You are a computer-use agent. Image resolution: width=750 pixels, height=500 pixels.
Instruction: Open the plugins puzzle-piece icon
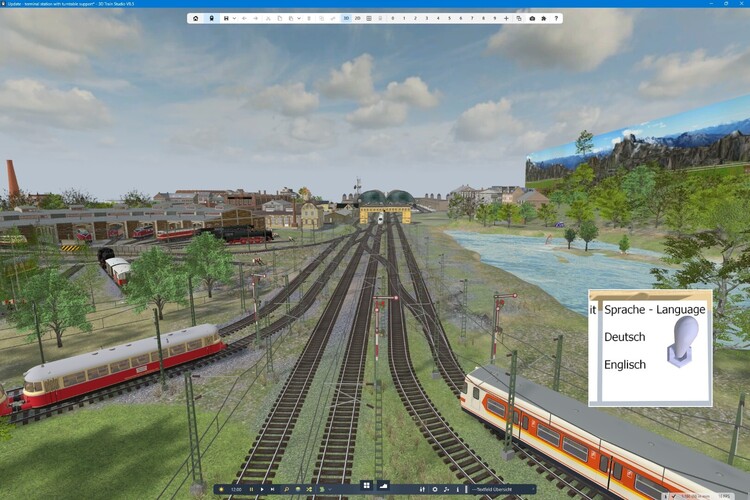point(544,18)
